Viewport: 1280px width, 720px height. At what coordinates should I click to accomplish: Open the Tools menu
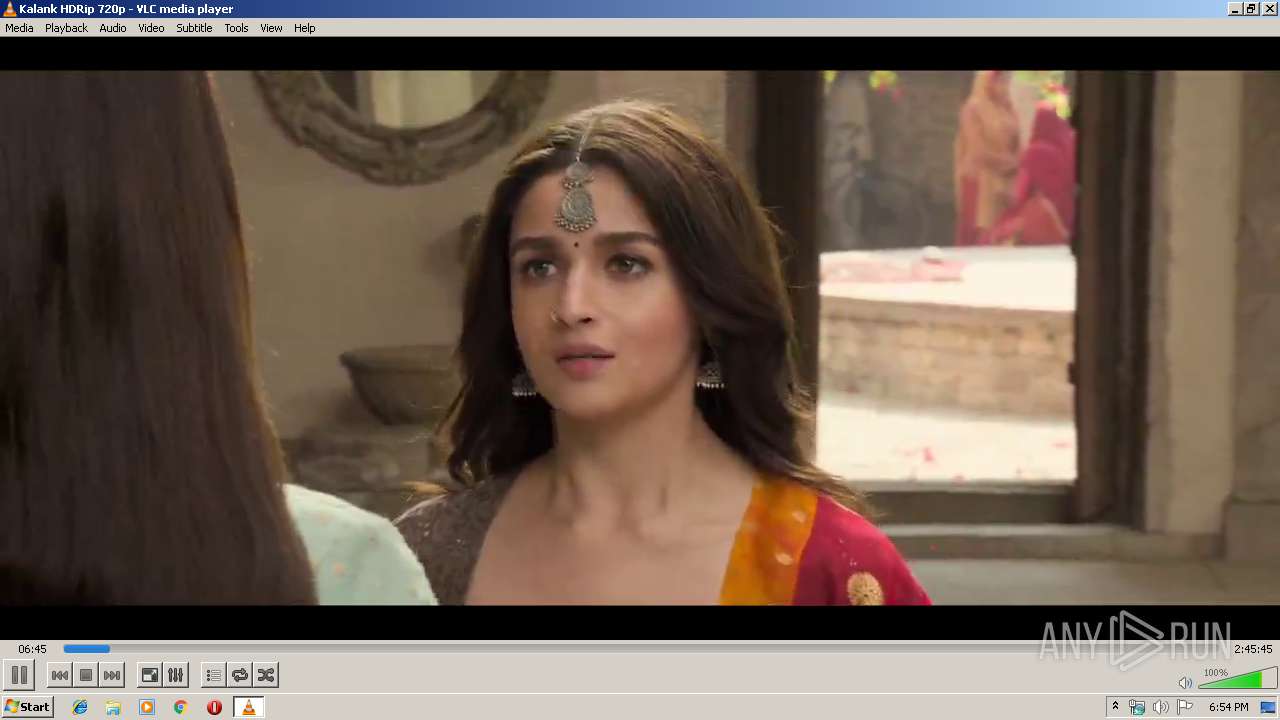pyautogui.click(x=236, y=28)
